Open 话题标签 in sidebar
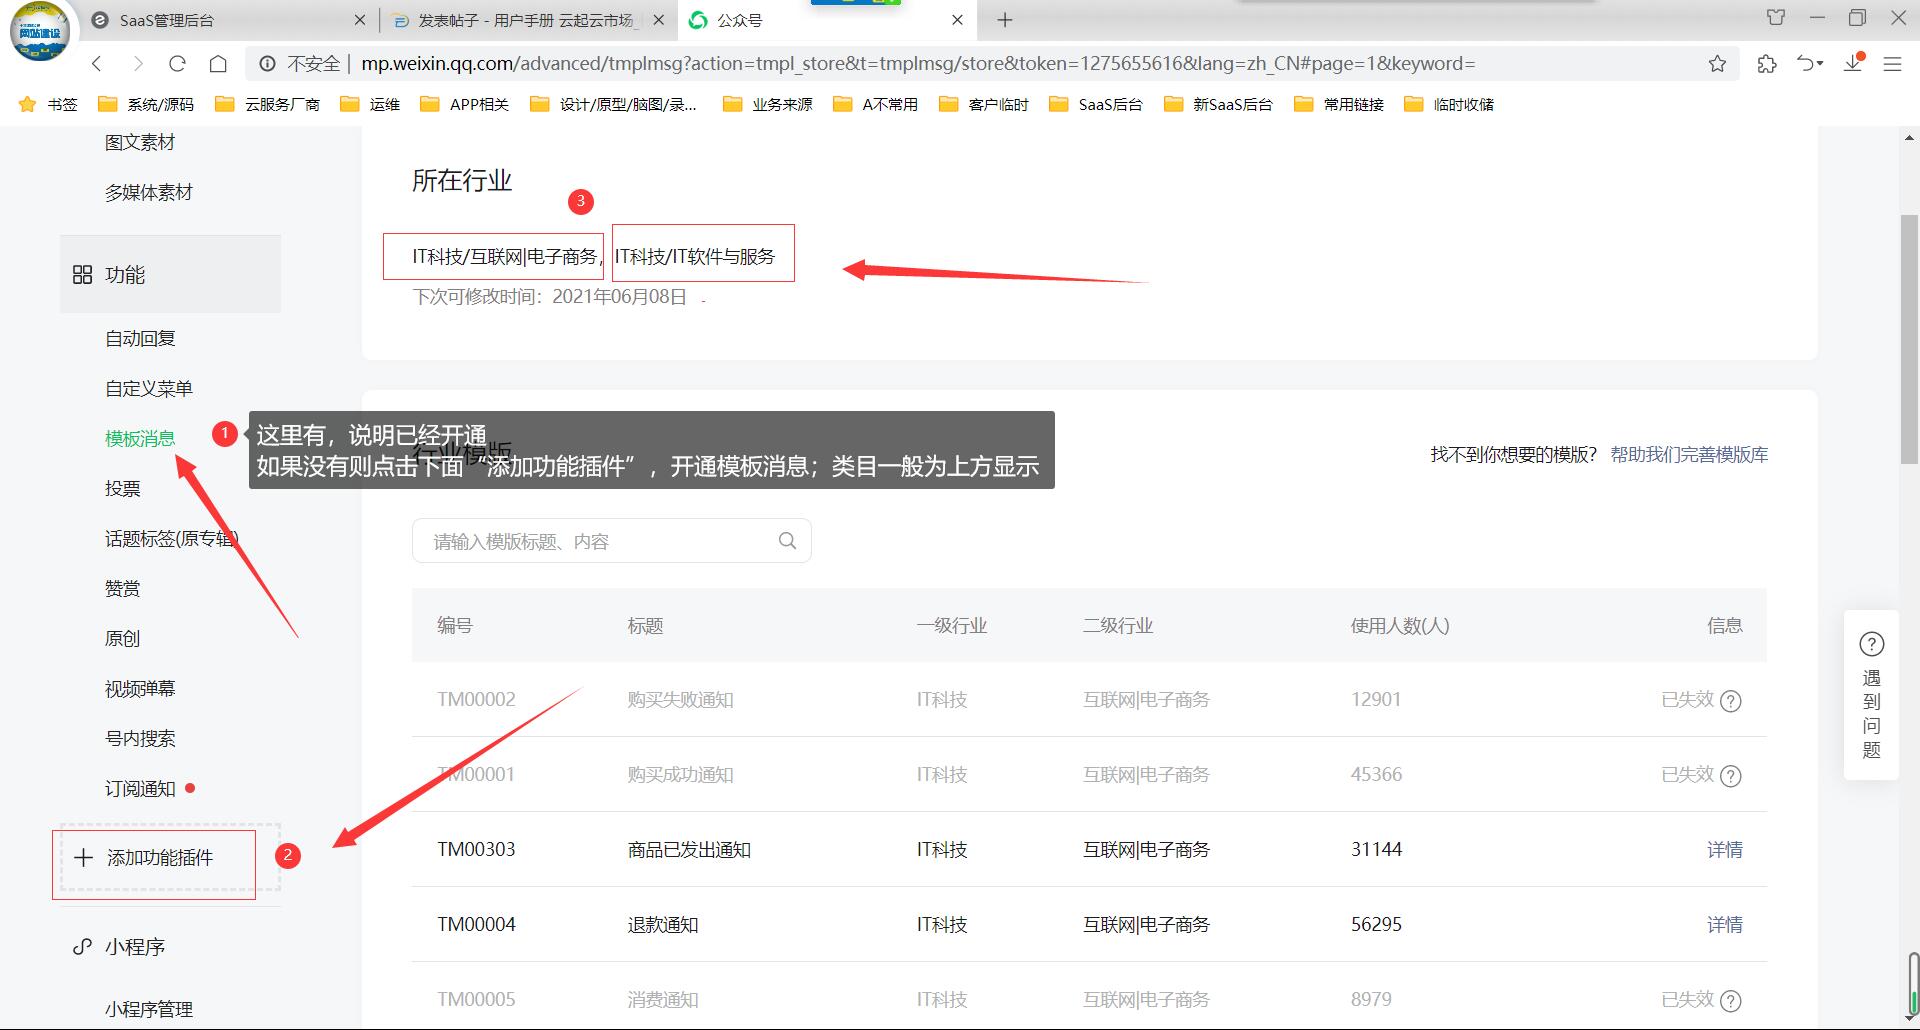This screenshot has height=1030, width=1920. (171, 539)
